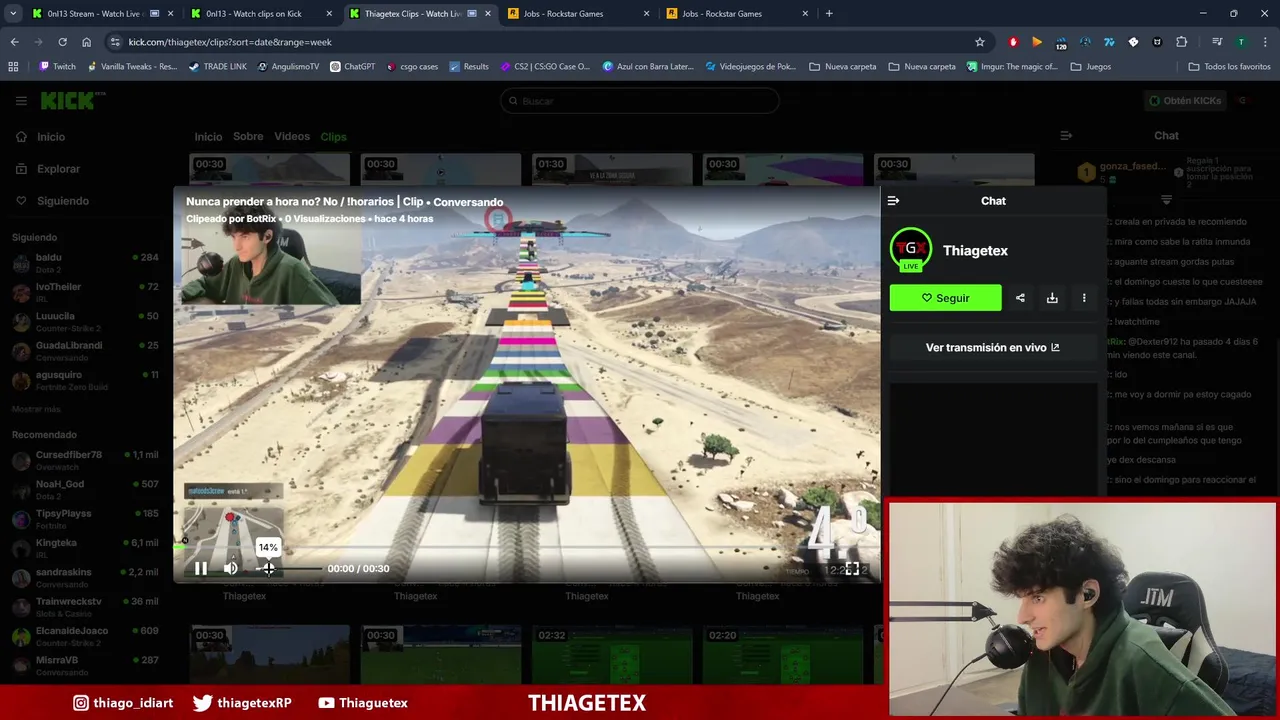Close the Thiagetex Clips tab
This screenshot has height=720, width=1280.
[x=487, y=13]
